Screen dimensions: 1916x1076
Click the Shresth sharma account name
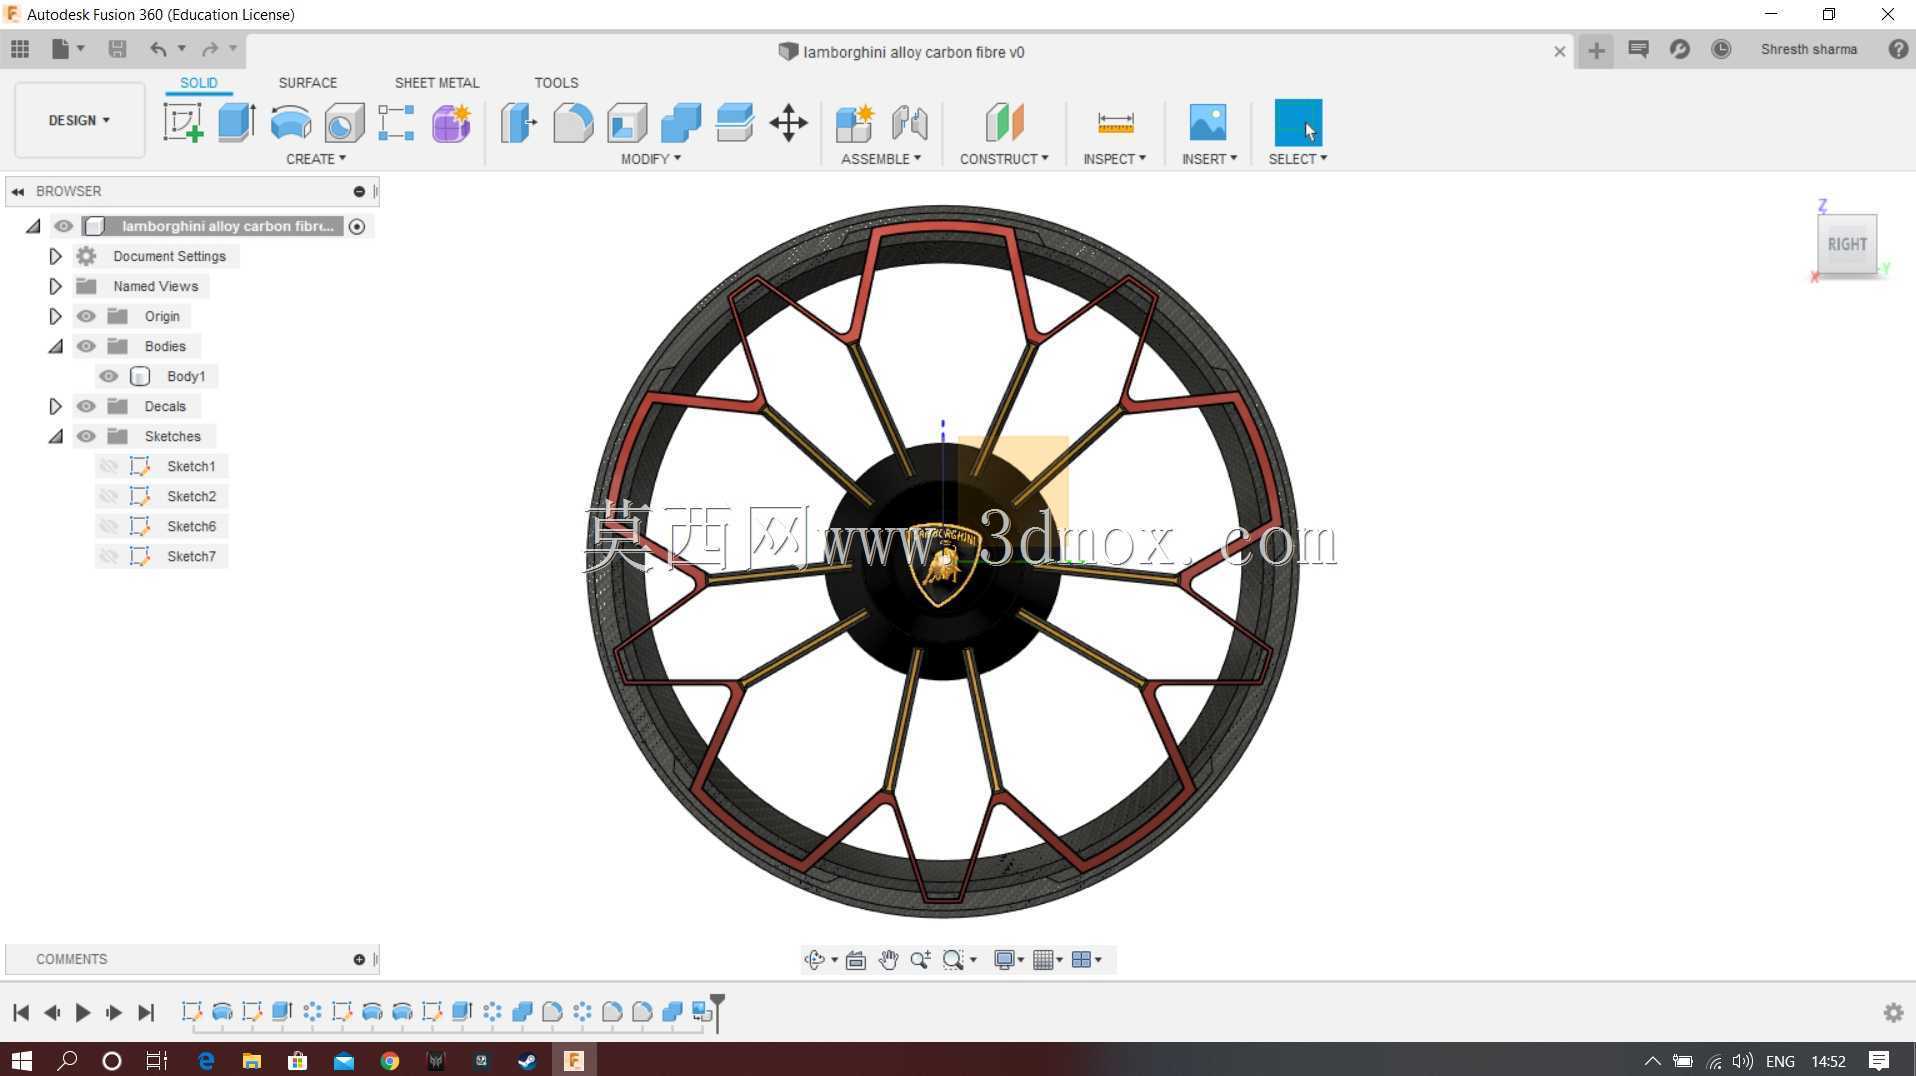tap(1809, 49)
